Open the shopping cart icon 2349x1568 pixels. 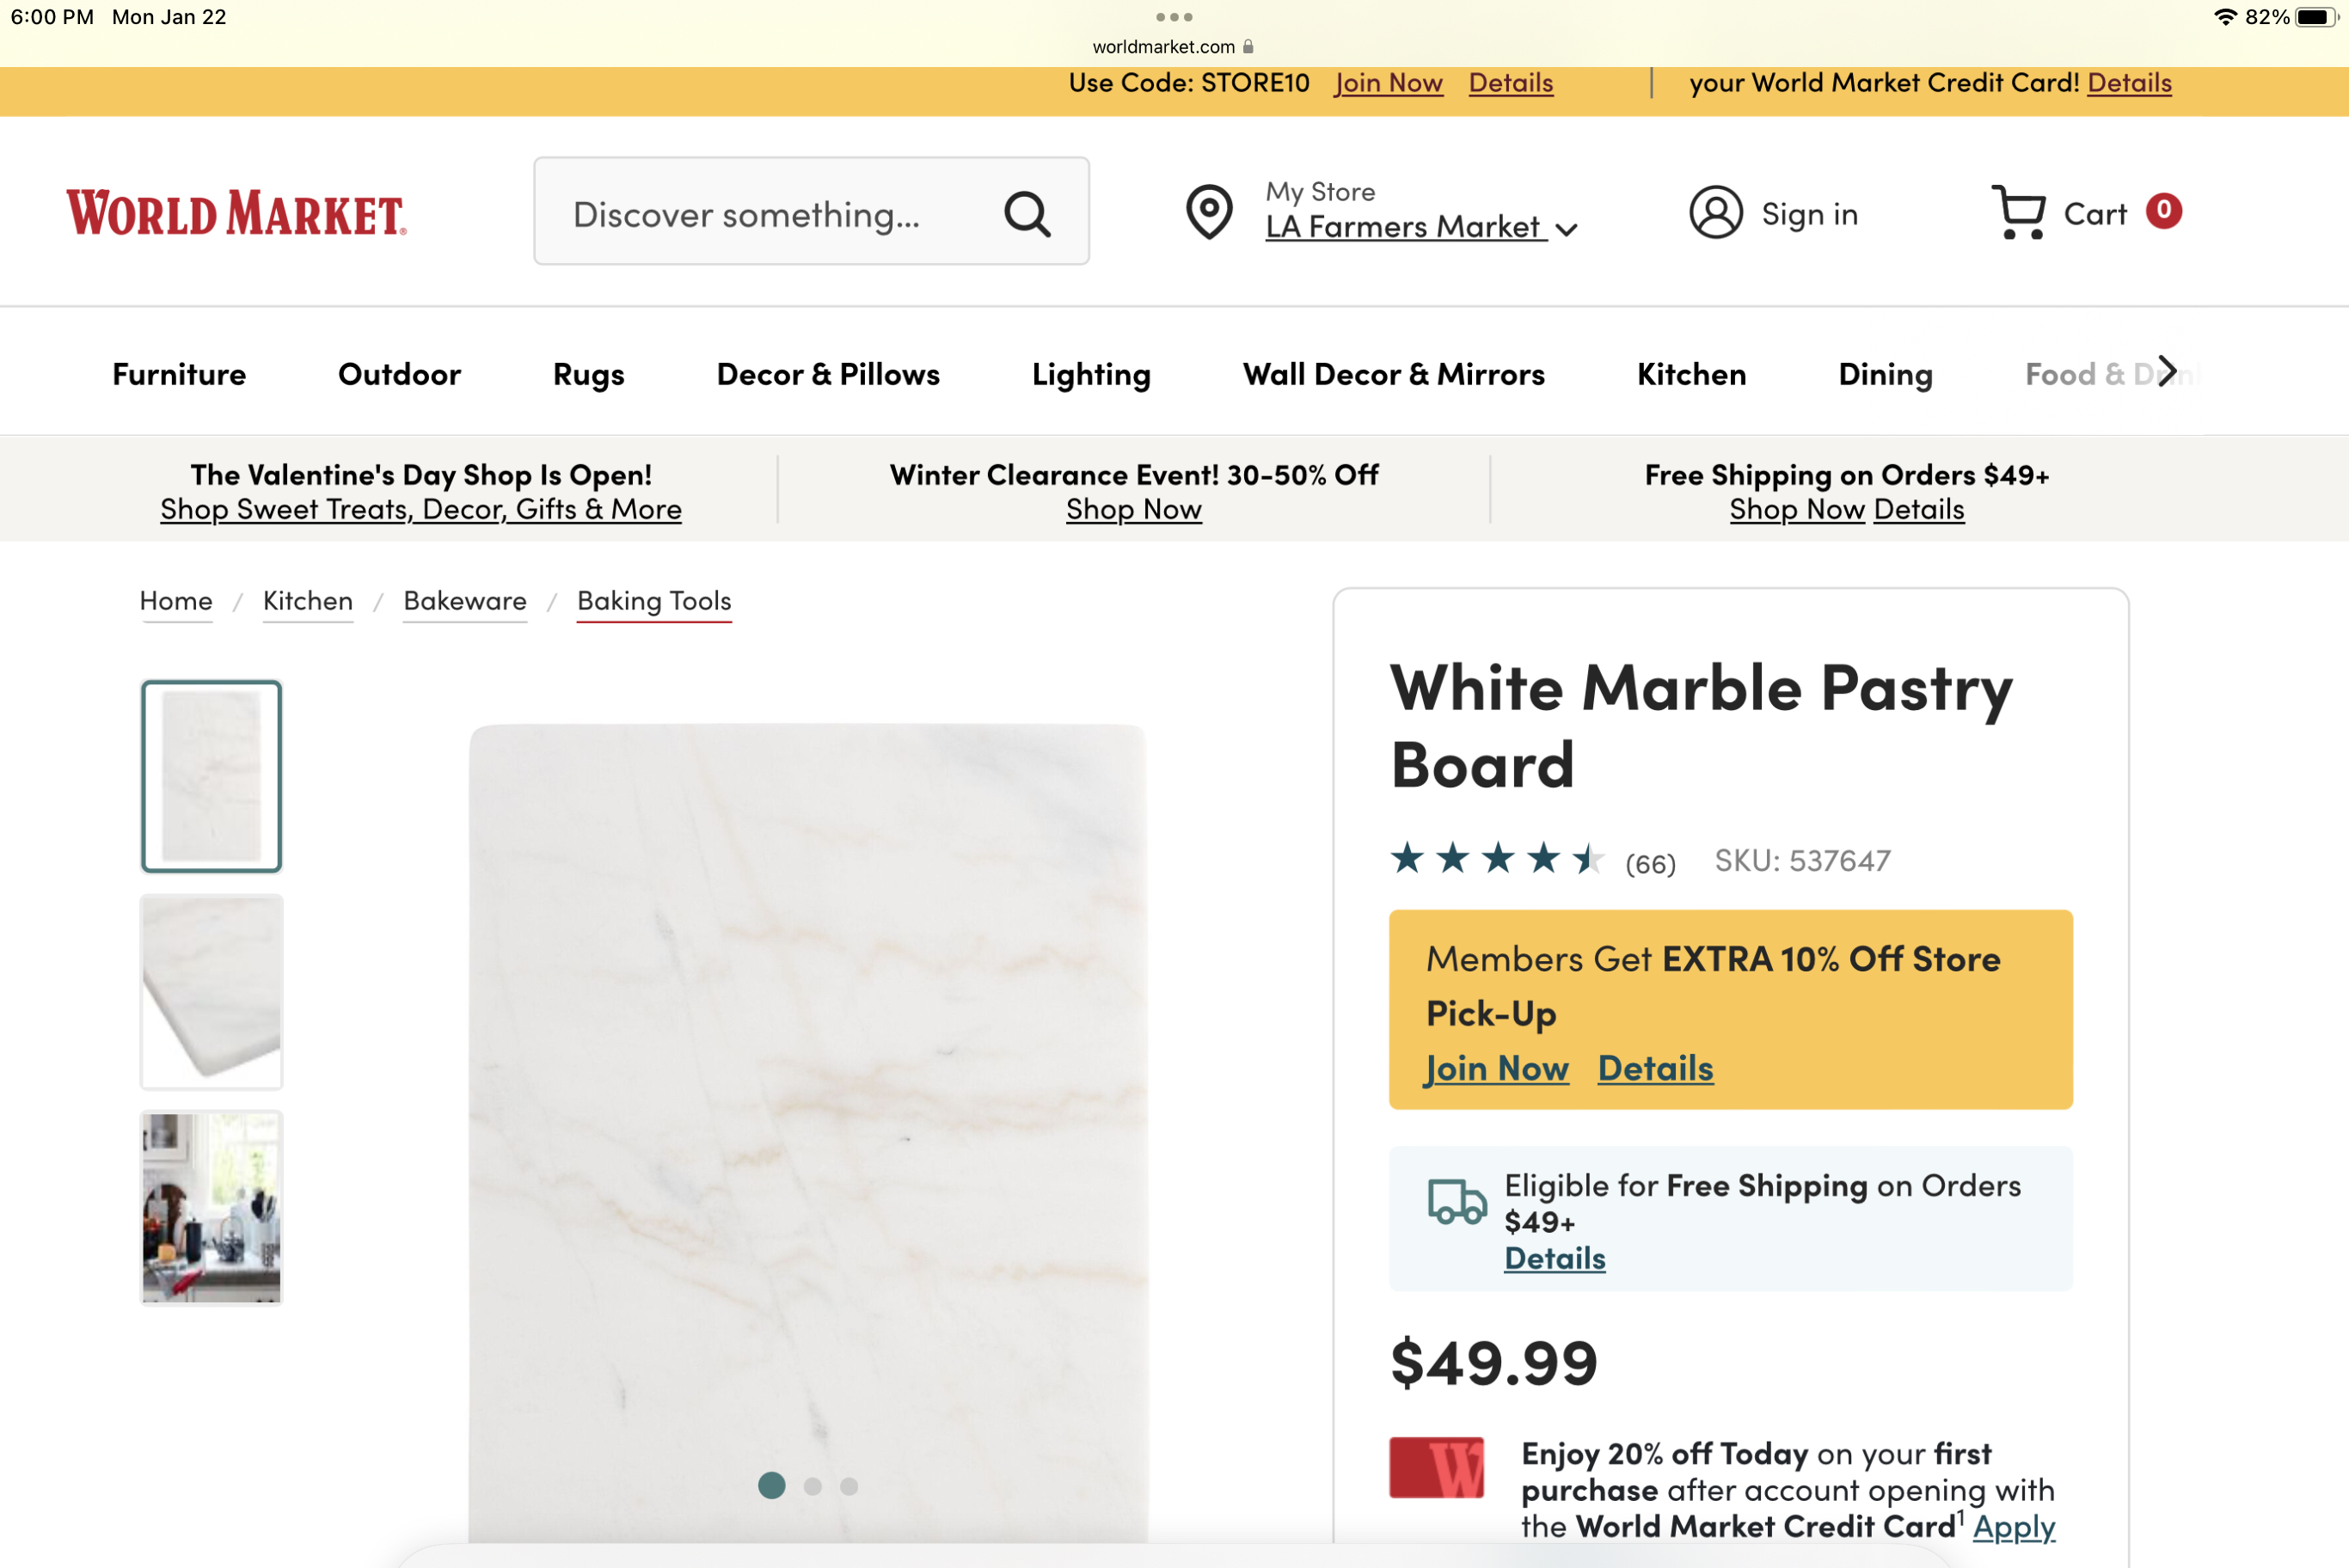tap(2018, 212)
